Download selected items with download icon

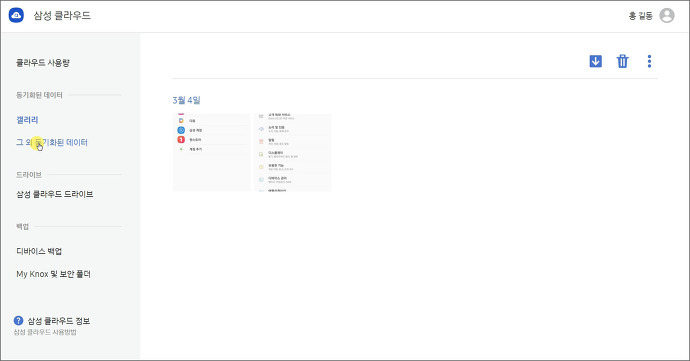tap(595, 61)
